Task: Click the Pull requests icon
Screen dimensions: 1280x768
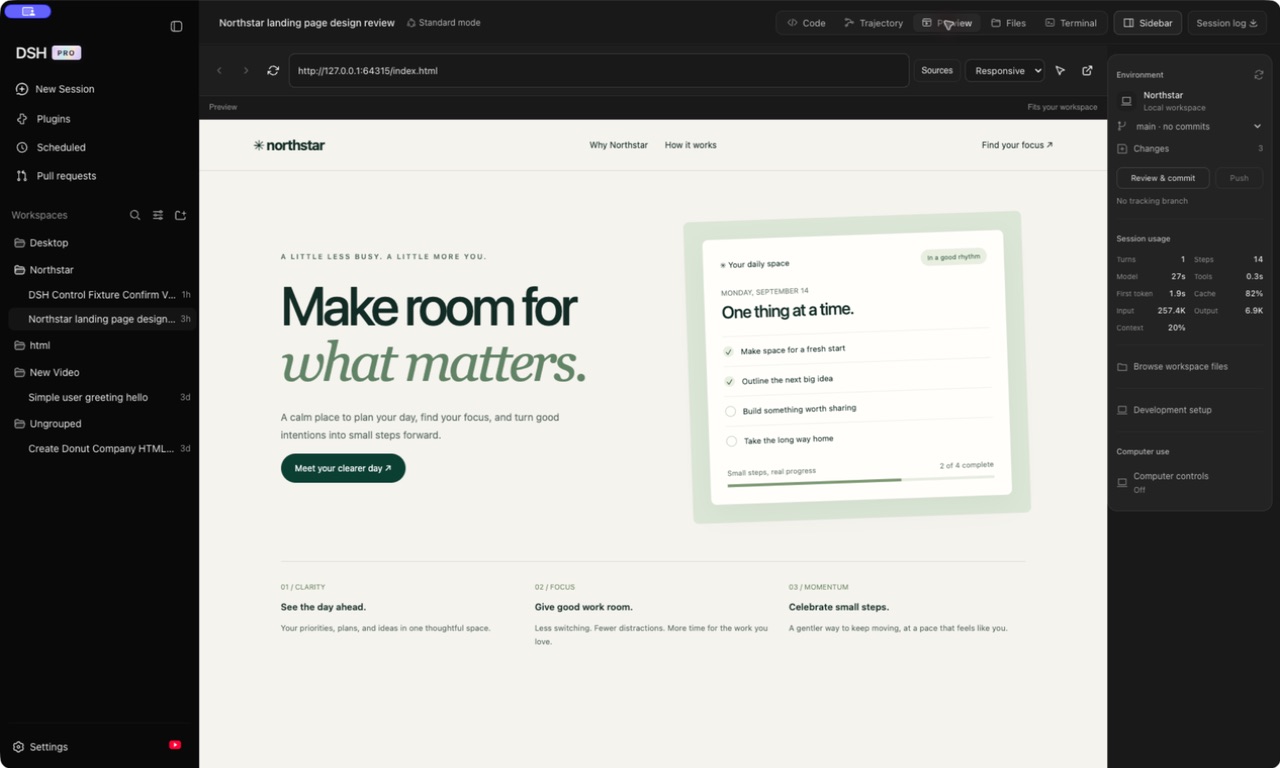Action: [x=22, y=176]
